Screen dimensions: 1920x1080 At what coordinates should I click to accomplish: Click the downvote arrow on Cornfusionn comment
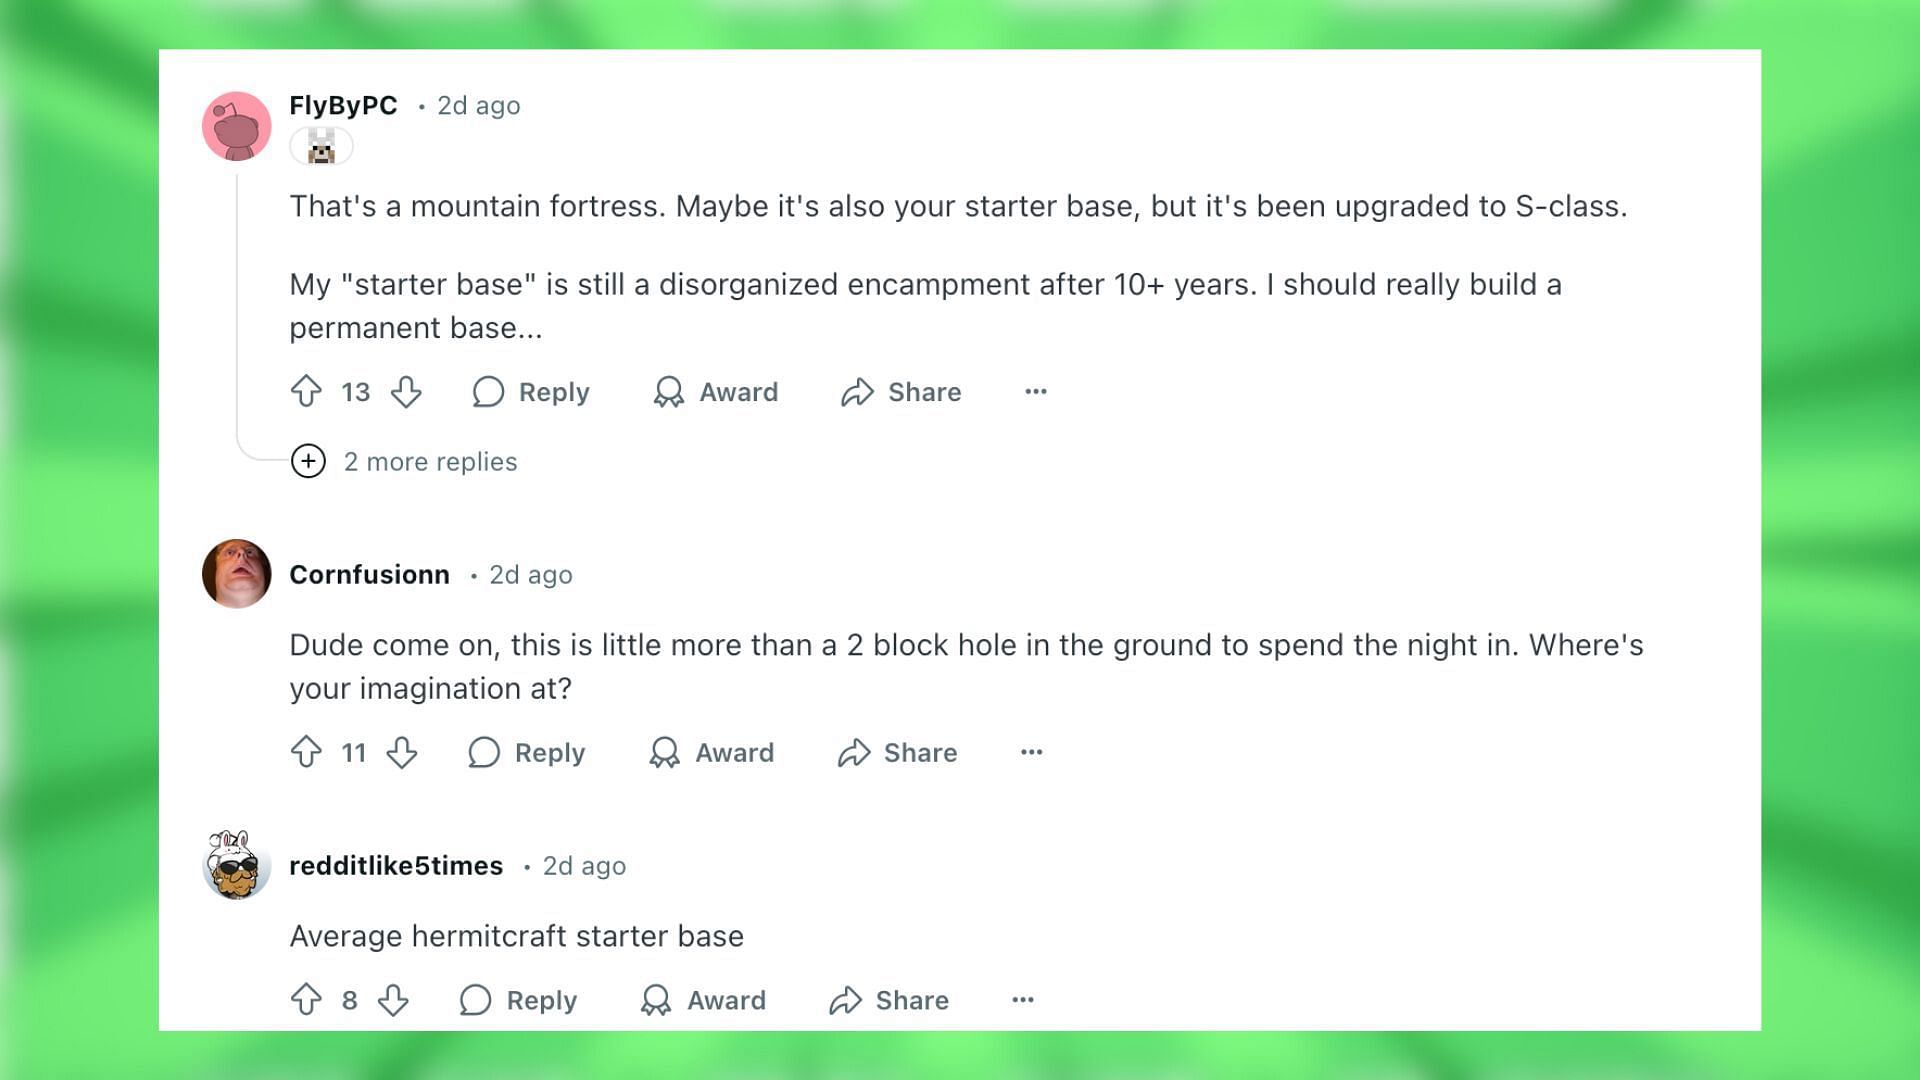pos(401,754)
